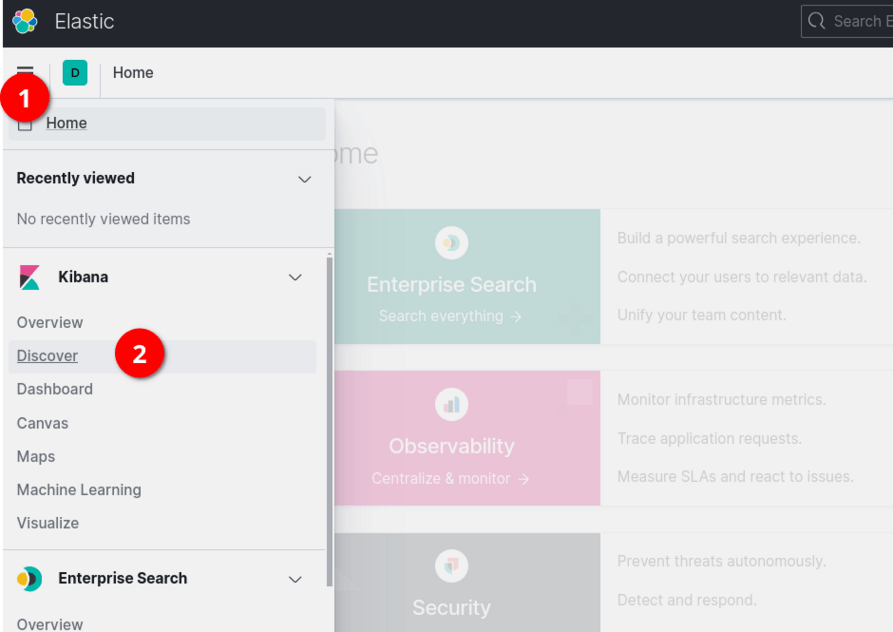Click the Security card icon

tap(451, 566)
